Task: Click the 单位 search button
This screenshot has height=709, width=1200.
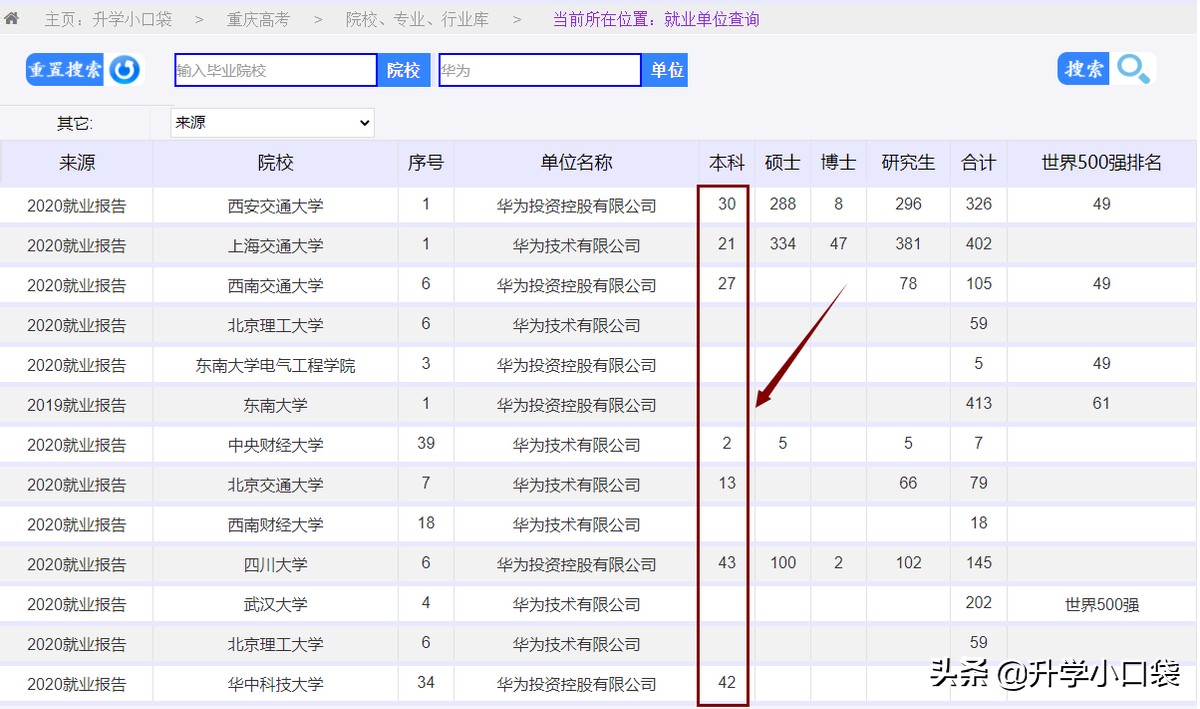Action: click(665, 70)
